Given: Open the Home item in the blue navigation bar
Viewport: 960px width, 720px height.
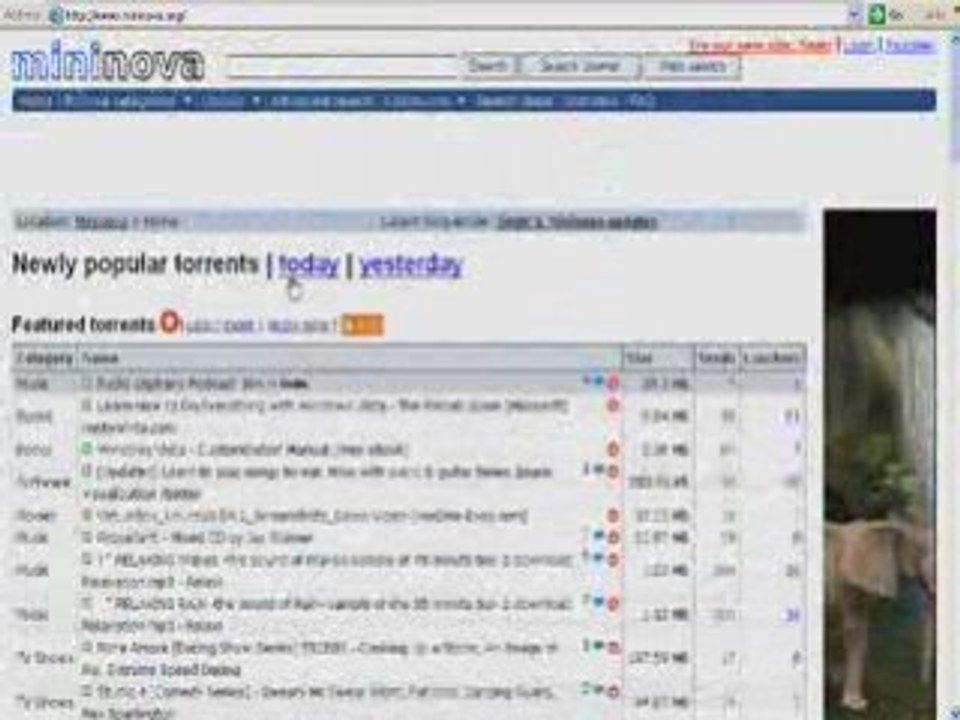Looking at the screenshot, I should [34, 101].
